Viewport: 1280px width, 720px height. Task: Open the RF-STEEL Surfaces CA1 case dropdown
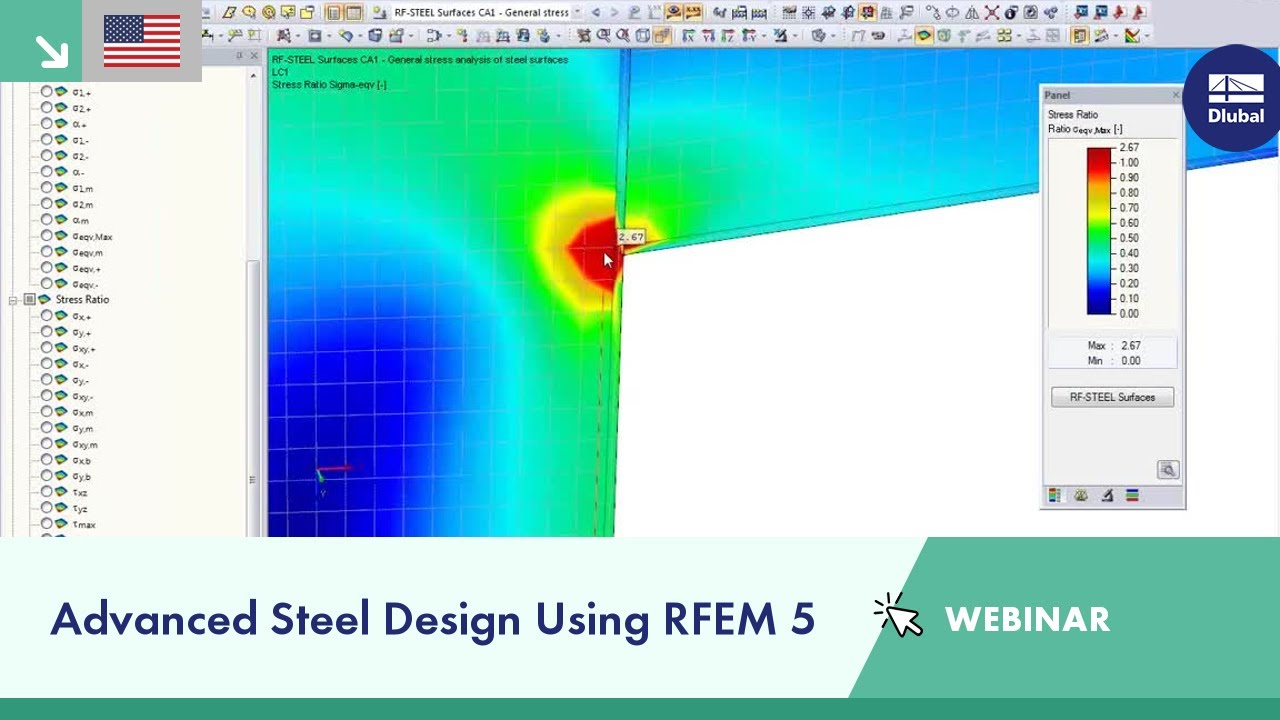(x=578, y=13)
